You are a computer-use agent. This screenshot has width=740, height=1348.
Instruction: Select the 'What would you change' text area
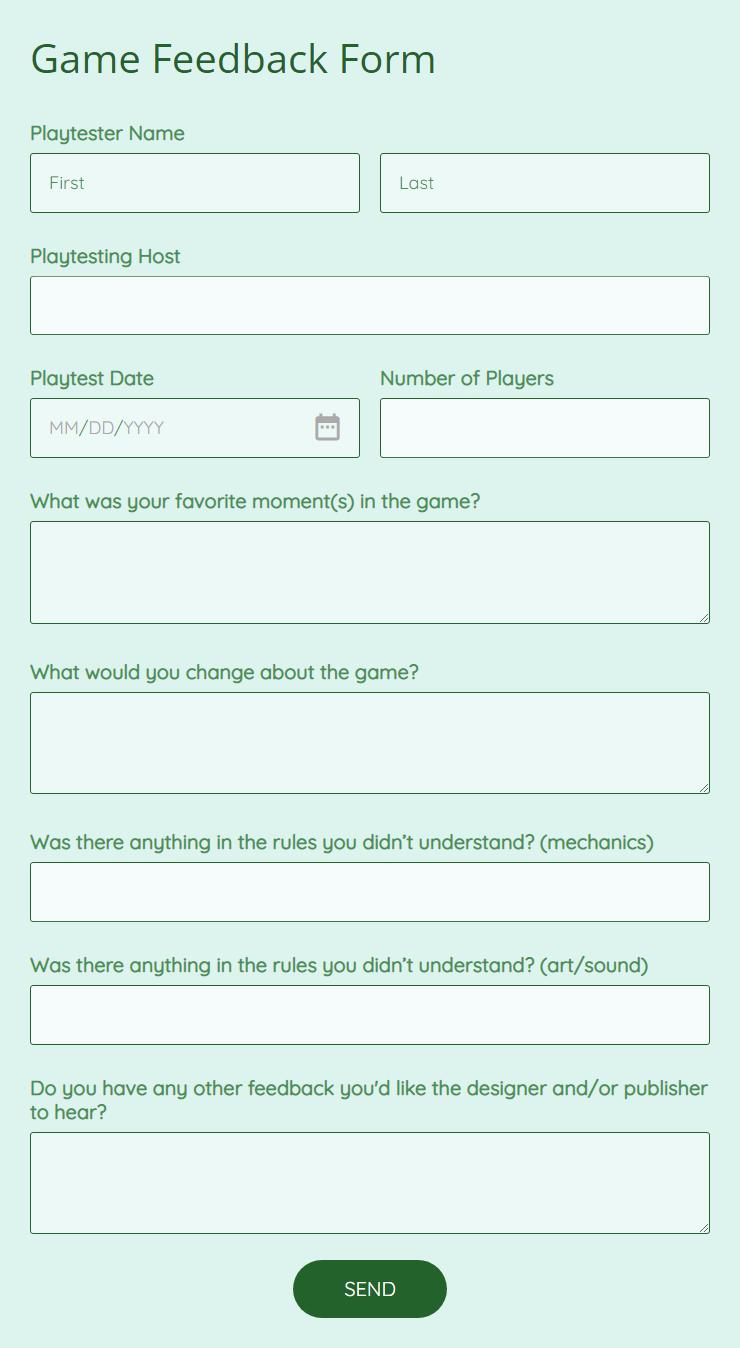[370, 743]
